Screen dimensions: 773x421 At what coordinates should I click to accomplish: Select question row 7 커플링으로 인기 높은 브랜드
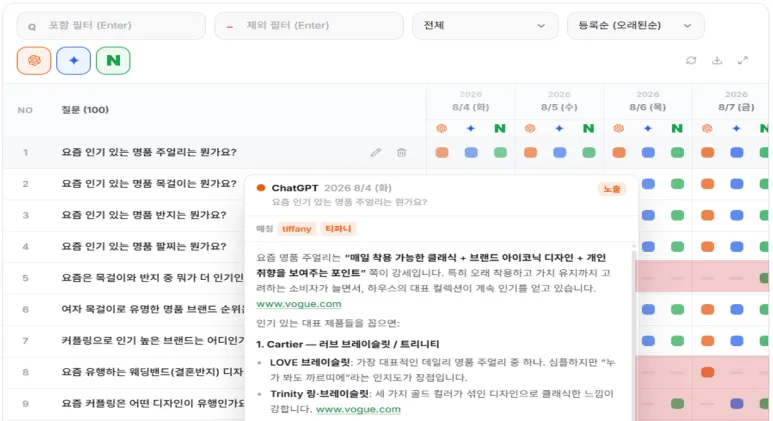(153, 341)
